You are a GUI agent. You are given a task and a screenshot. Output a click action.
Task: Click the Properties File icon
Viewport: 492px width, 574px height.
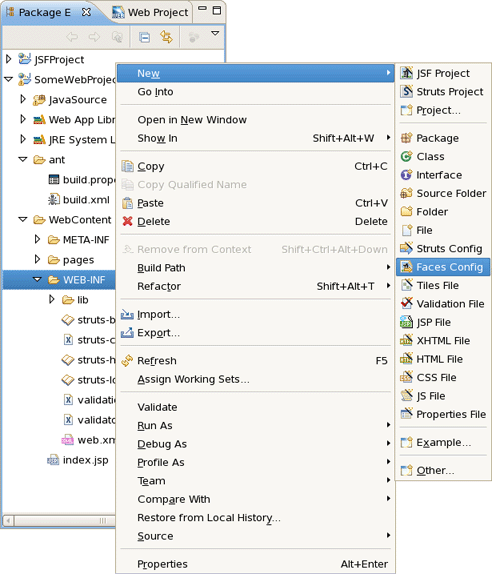click(x=406, y=414)
